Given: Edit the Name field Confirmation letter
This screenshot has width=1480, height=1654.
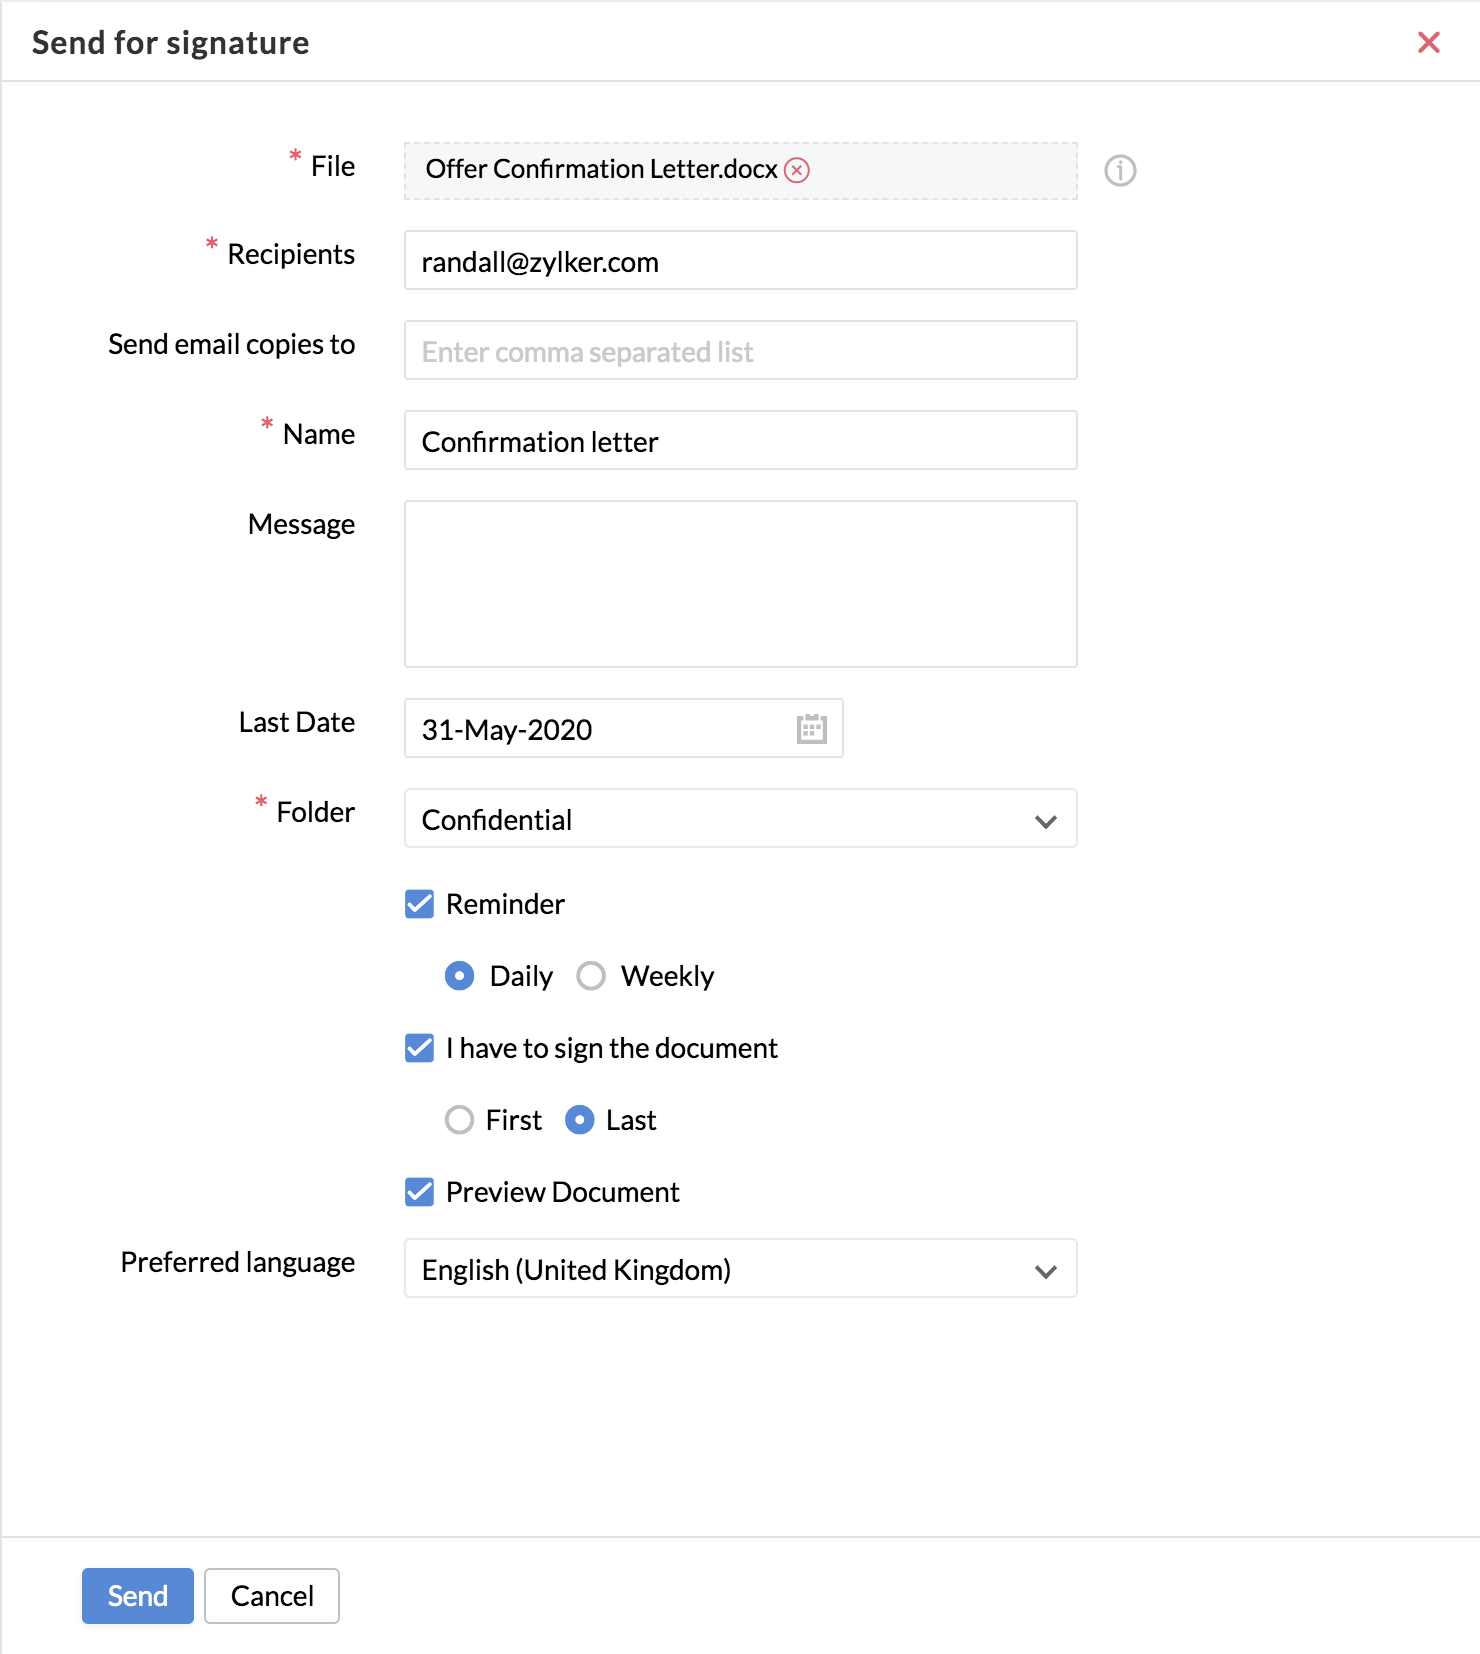Looking at the screenshot, I should pos(741,441).
